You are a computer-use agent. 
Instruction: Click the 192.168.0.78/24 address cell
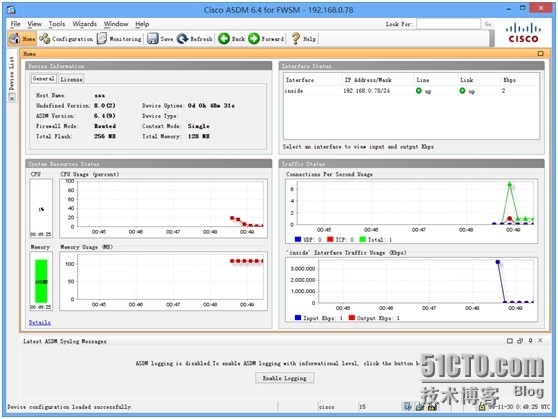[x=367, y=91]
